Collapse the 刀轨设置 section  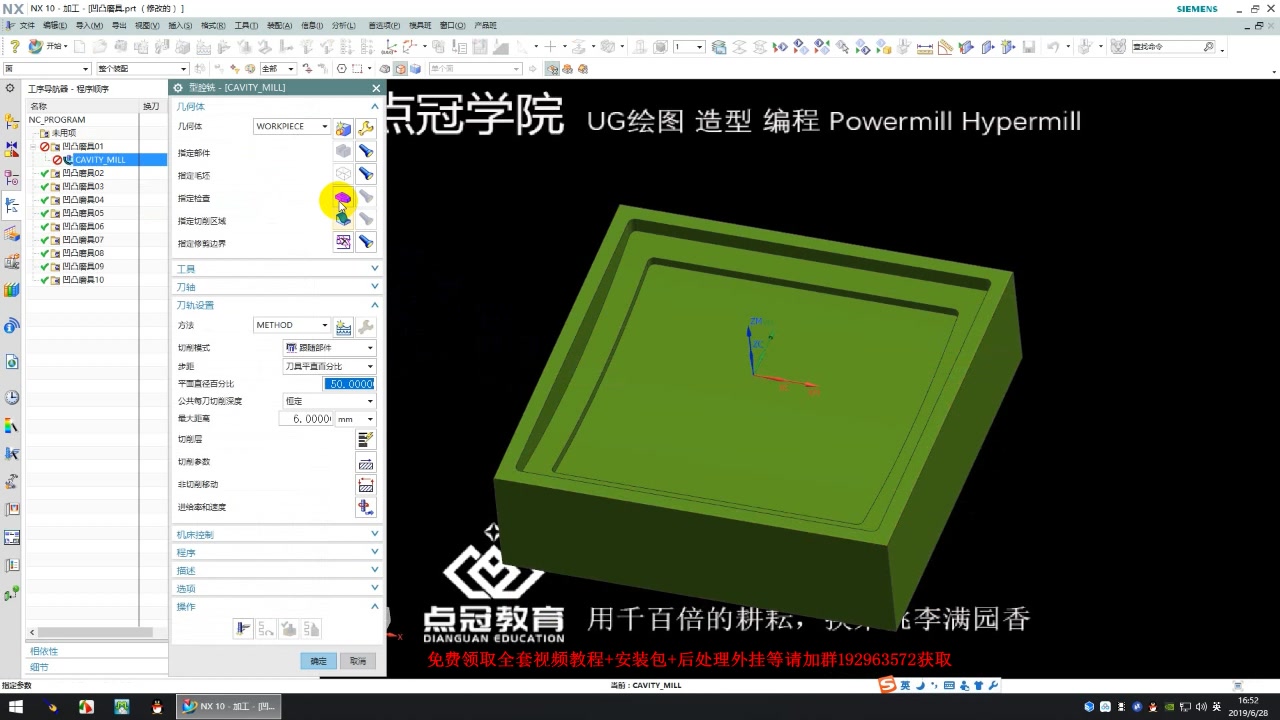click(277, 305)
